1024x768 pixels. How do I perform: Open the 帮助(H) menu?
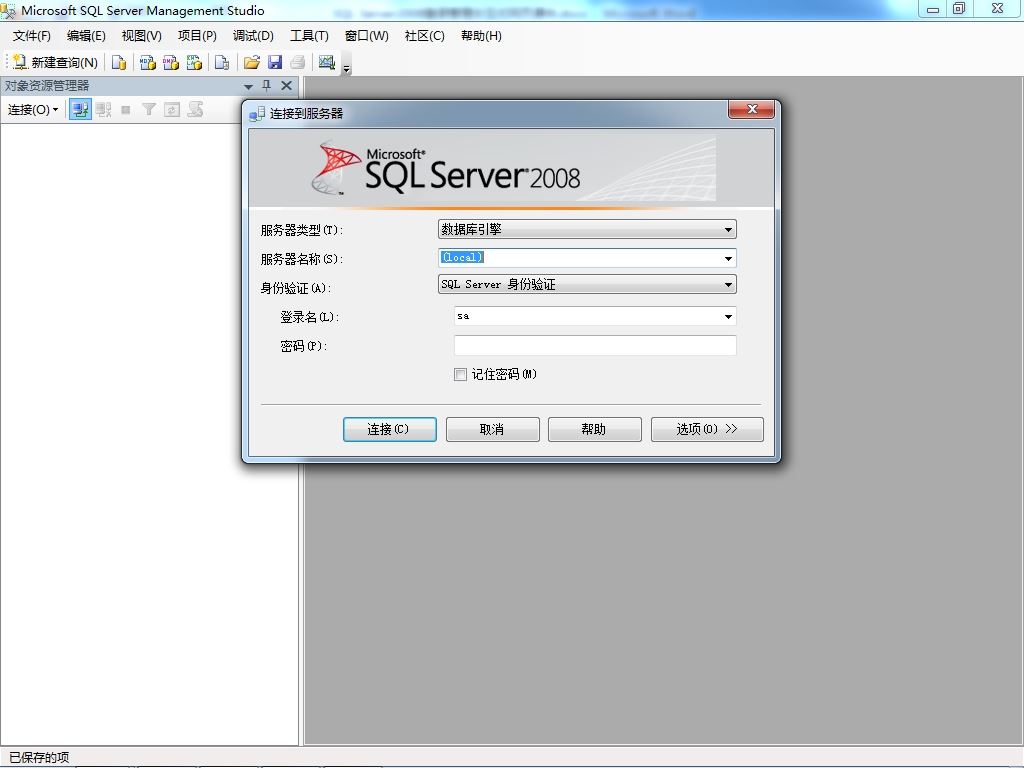pos(481,36)
